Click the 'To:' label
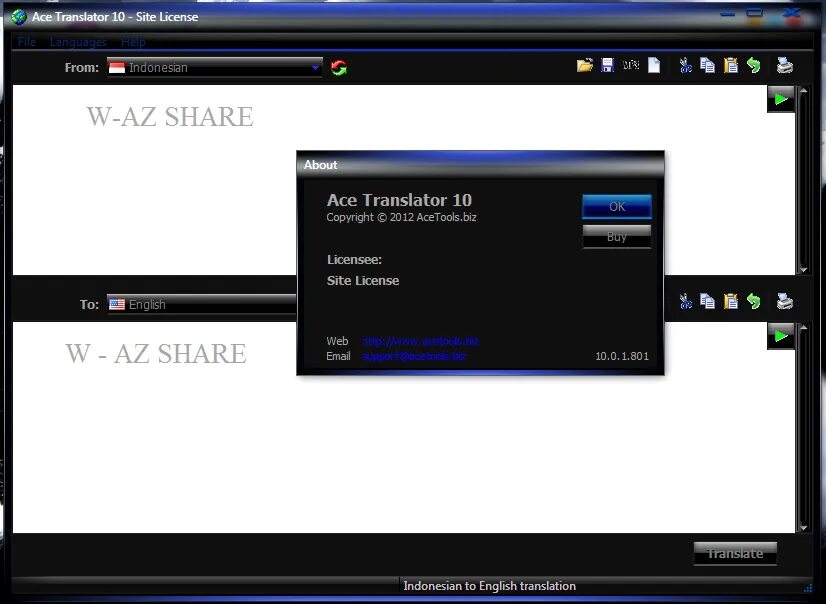The image size is (826, 604). click(x=89, y=305)
